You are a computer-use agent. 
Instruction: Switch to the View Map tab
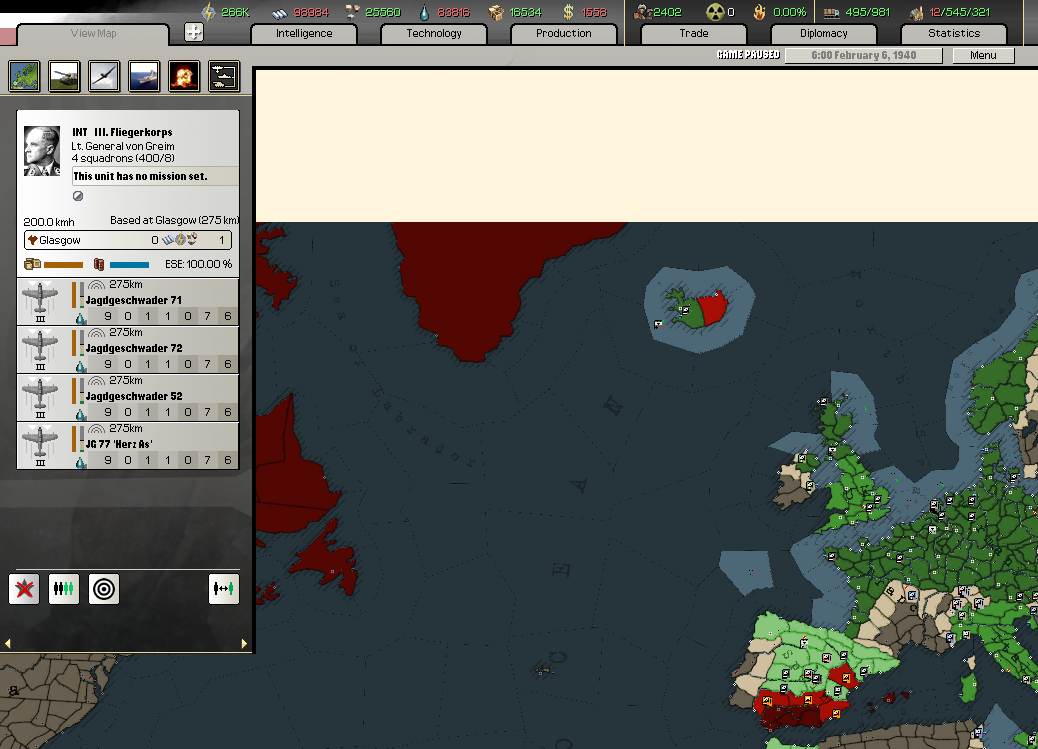pos(93,34)
